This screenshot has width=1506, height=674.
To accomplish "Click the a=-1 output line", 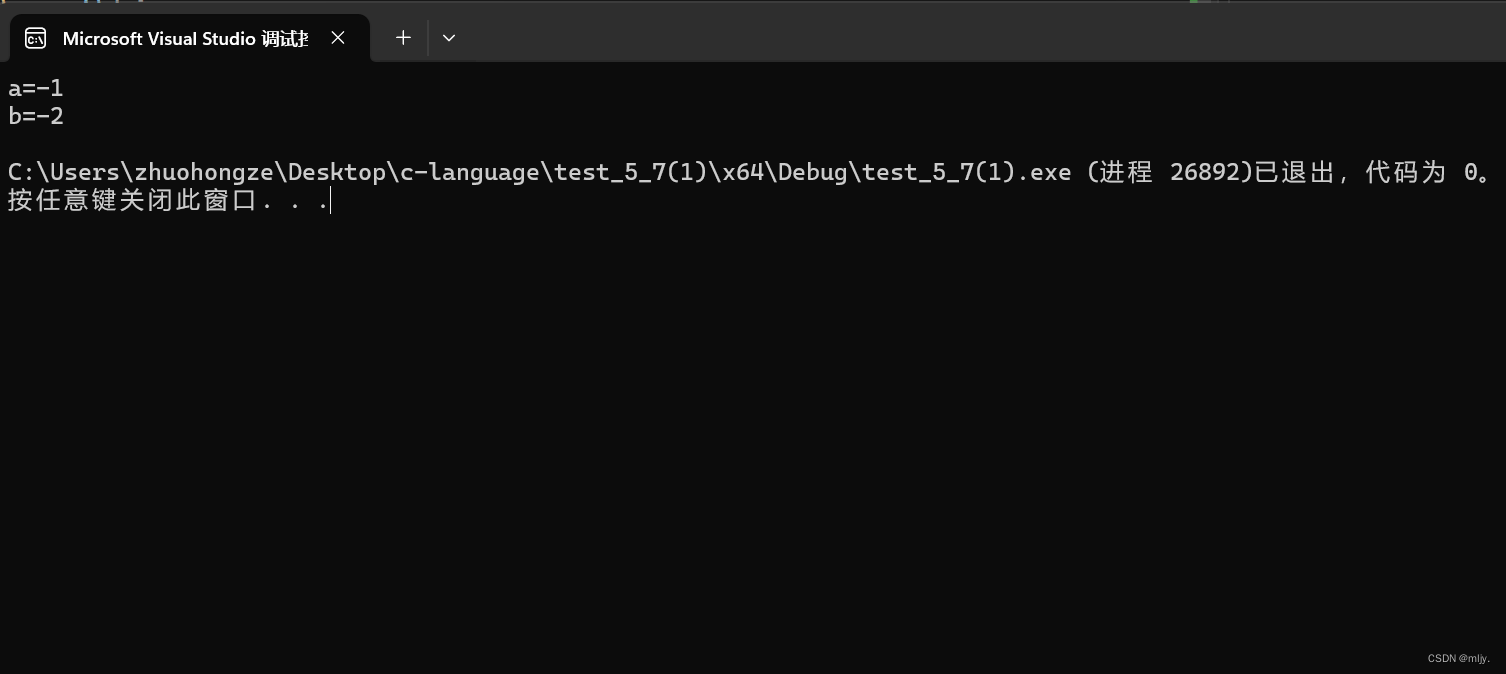I will [x=36, y=88].
